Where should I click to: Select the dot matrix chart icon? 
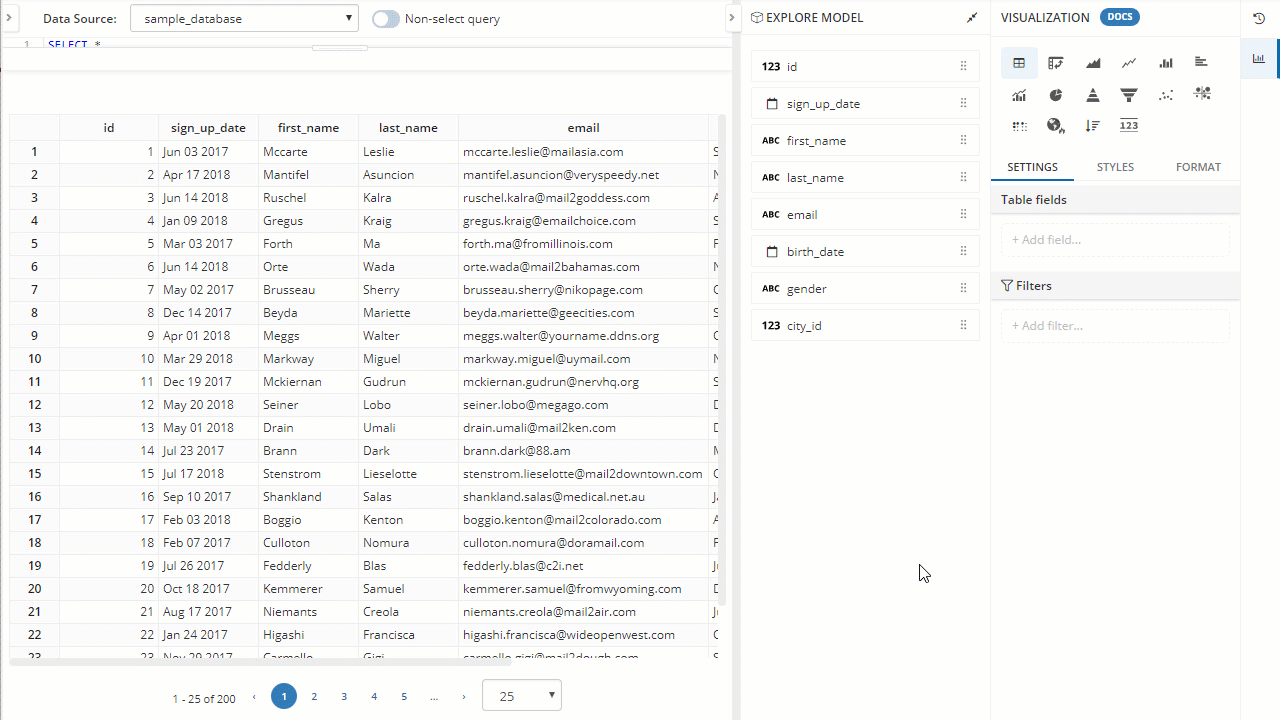[1019, 126]
